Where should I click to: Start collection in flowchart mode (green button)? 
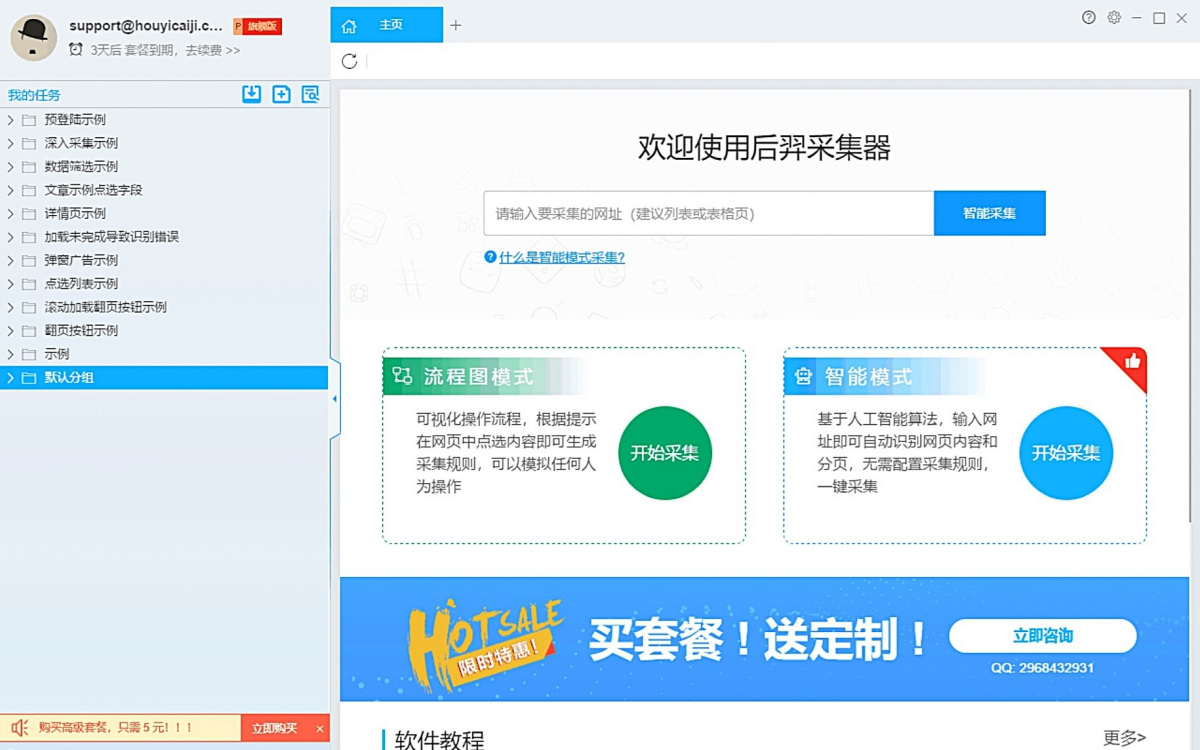pos(664,453)
